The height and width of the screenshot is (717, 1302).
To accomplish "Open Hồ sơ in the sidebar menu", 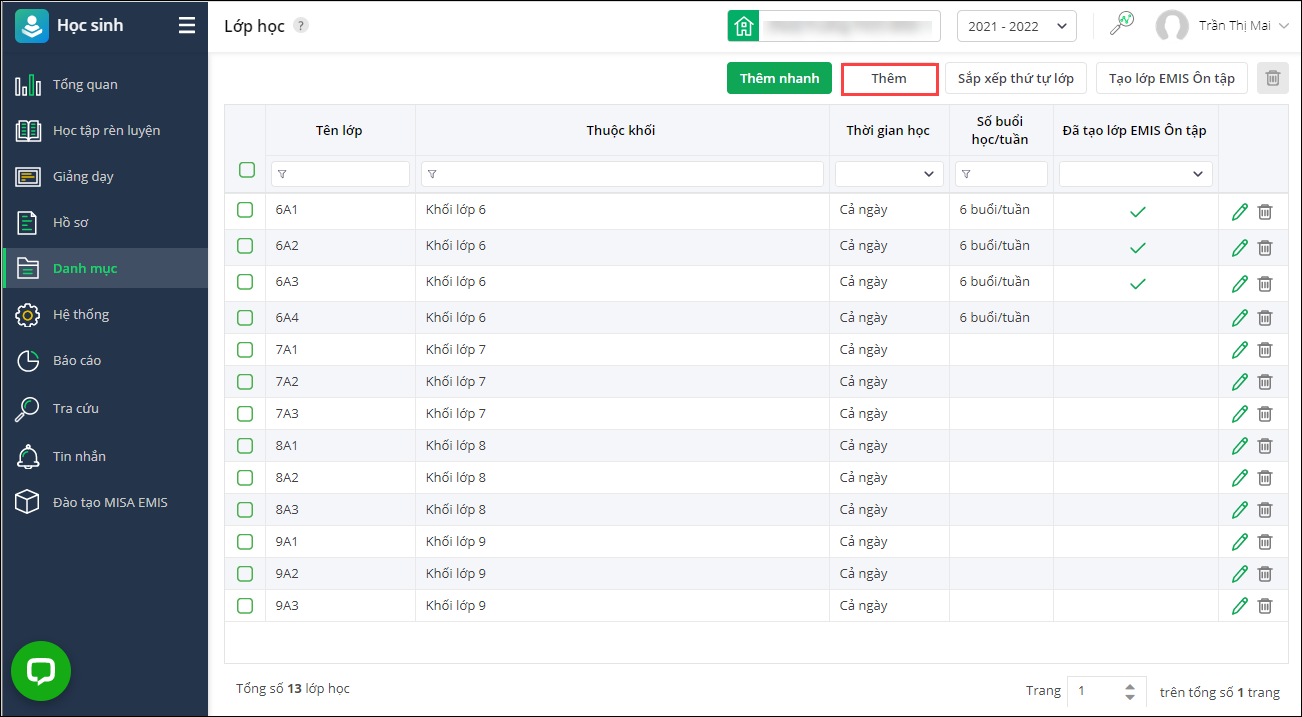I will pos(71,222).
